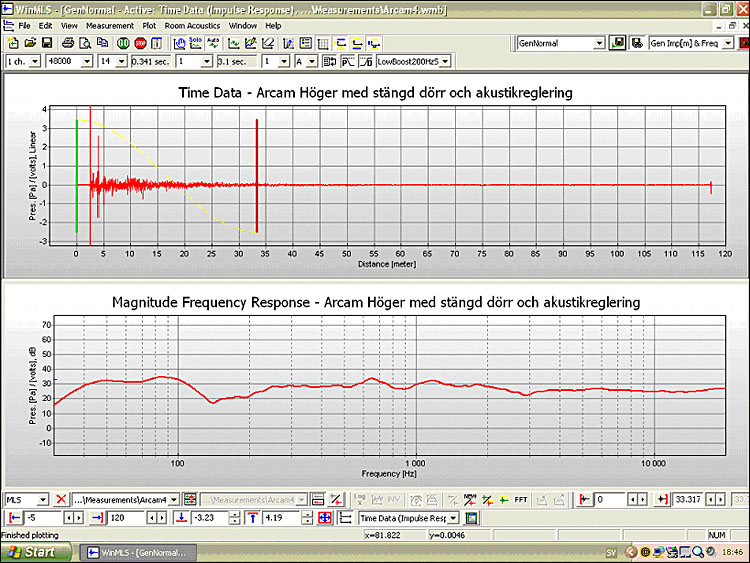Click the right arrow beside the 120 field

pyautogui.click(x=162, y=518)
